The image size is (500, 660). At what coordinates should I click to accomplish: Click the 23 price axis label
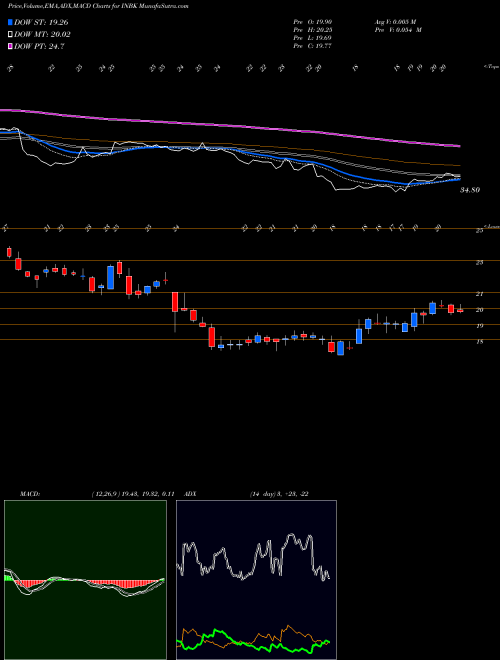click(479, 262)
